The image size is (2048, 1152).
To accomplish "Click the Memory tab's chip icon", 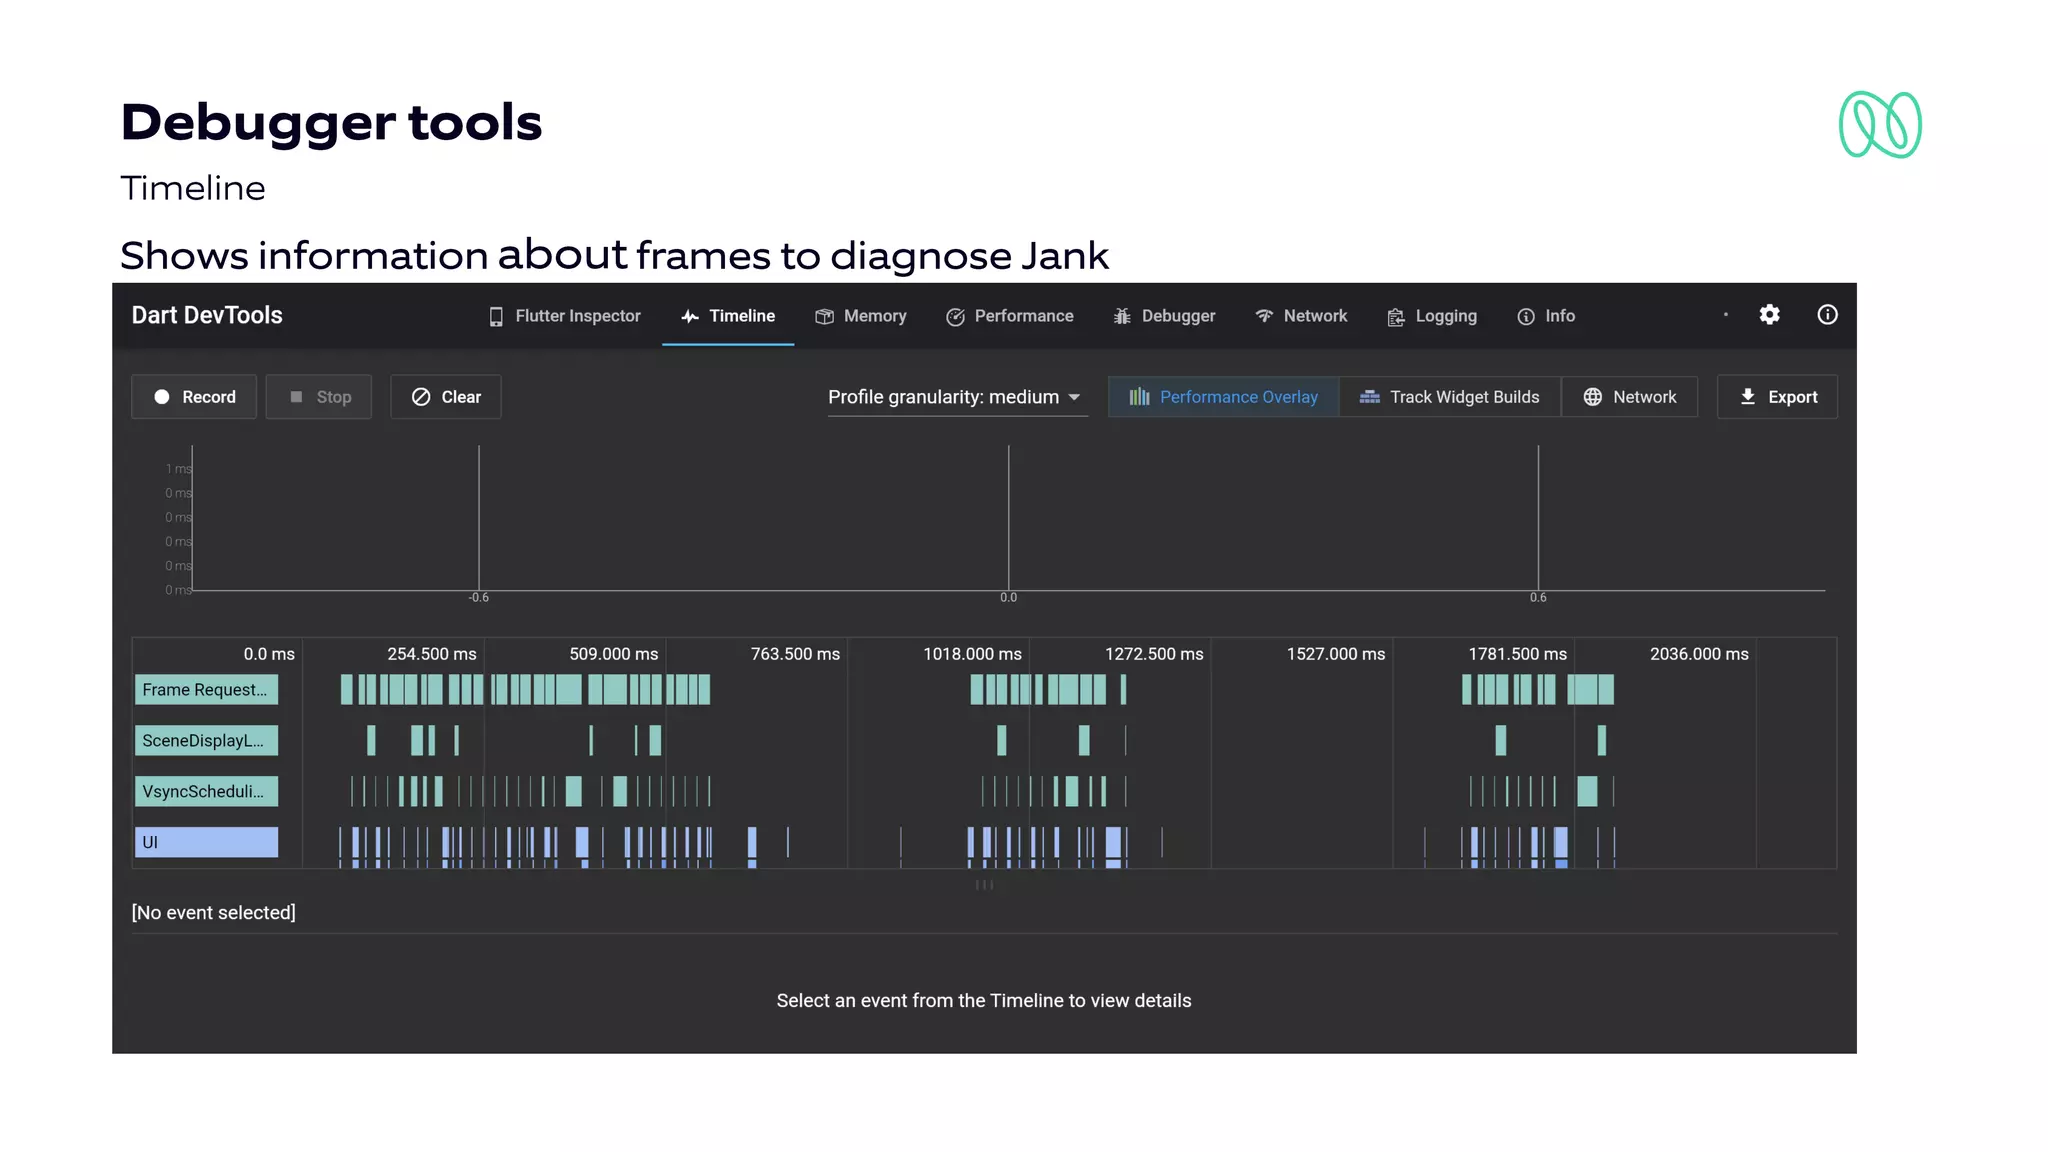I will (x=824, y=316).
